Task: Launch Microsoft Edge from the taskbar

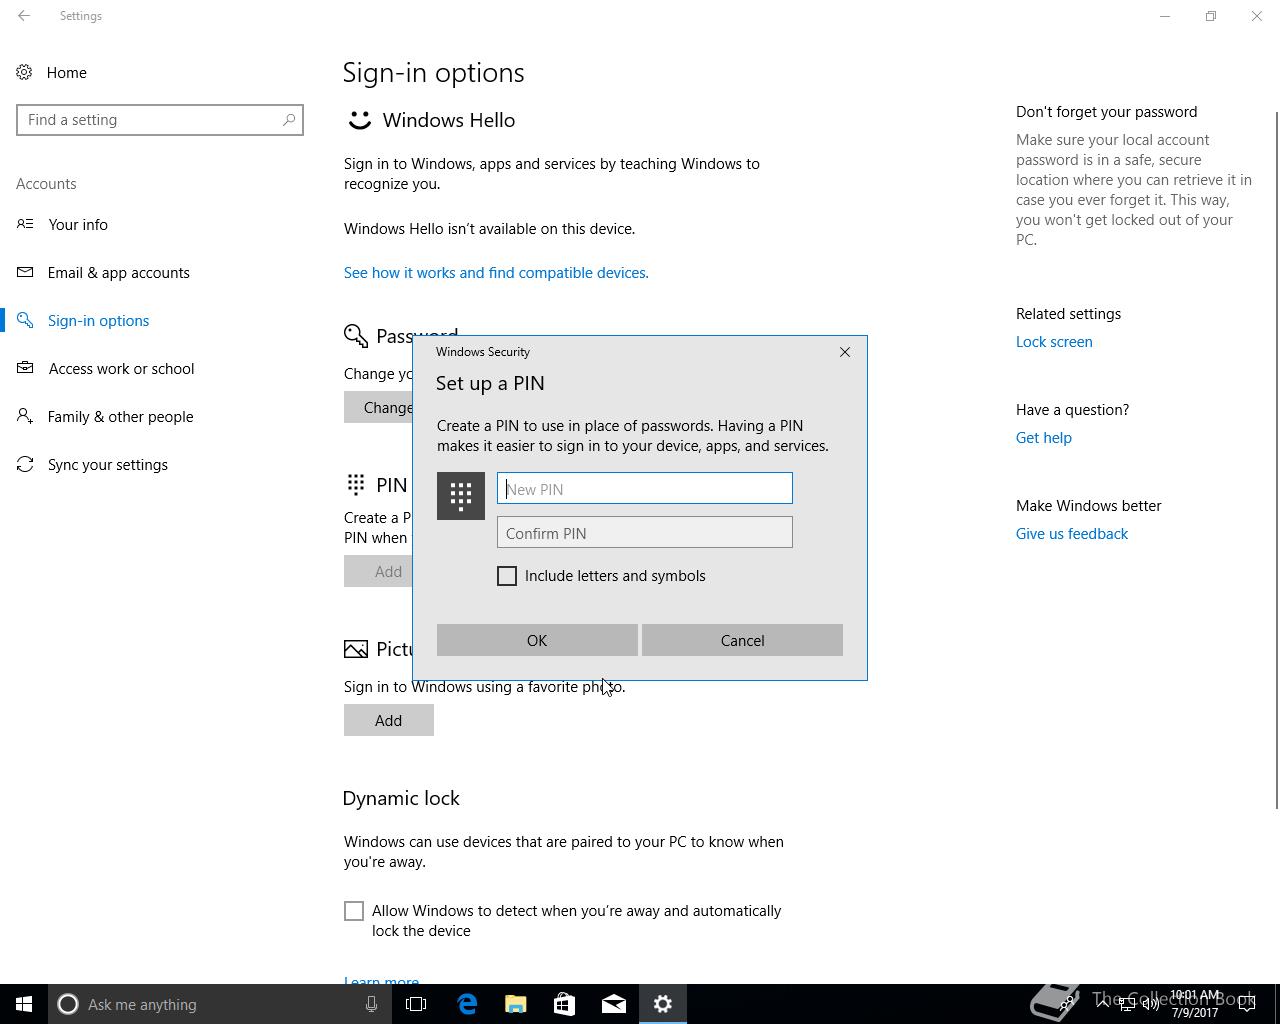Action: tap(467, 1004)
